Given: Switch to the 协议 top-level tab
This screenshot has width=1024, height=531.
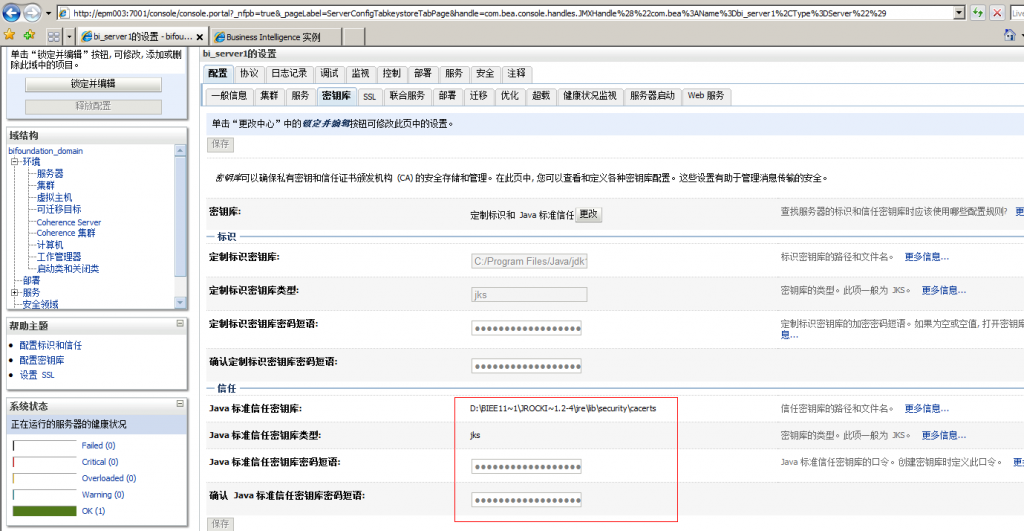Looking at the screenshot, I should click(x=249, y=73).
